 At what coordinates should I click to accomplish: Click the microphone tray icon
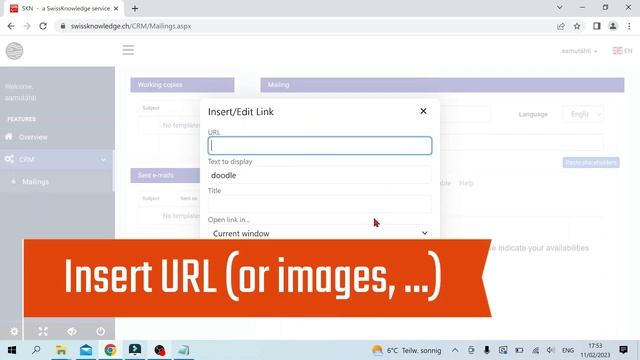pyautogui.click(x=487, y=350)
